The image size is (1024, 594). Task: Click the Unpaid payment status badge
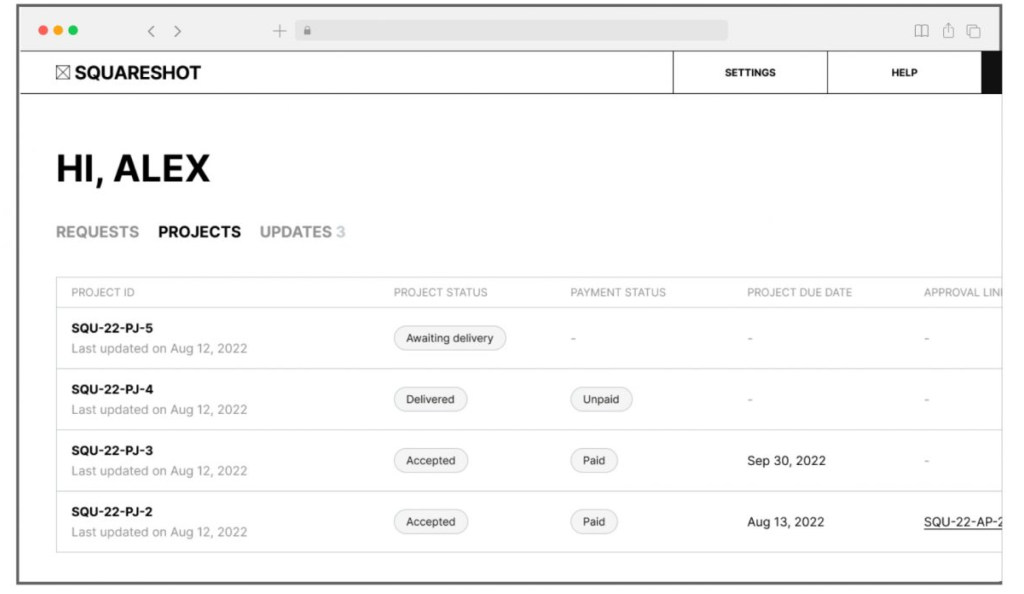click(x=601, y=399)
